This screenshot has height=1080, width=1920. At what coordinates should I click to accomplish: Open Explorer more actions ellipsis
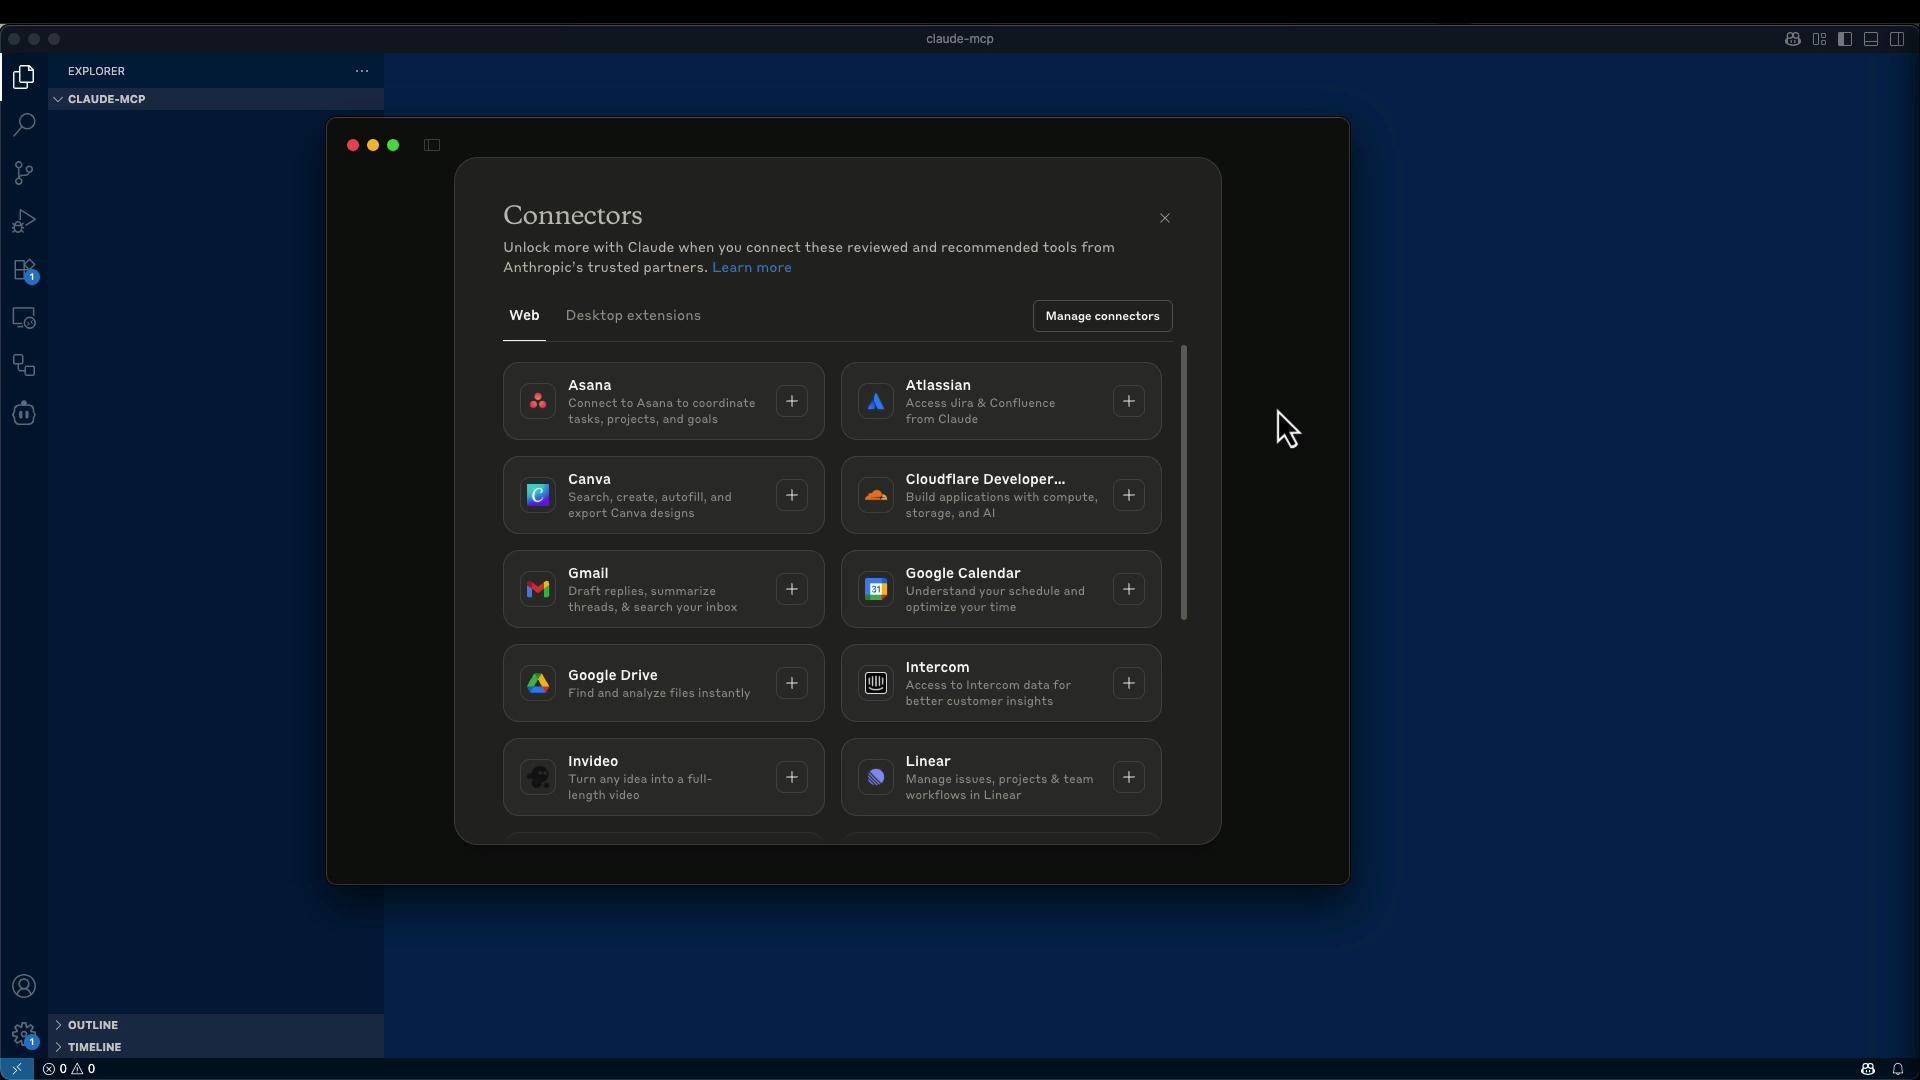click(362, 71)
